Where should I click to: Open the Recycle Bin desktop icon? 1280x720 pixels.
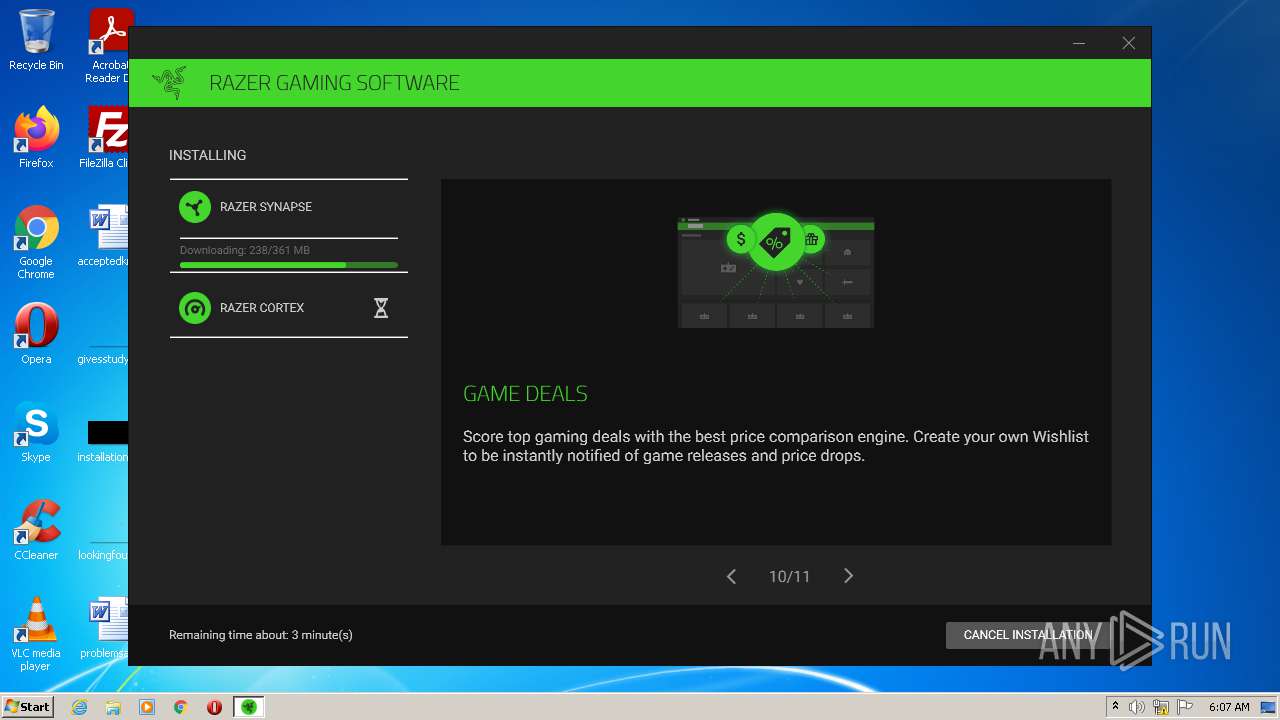[36, 40]
